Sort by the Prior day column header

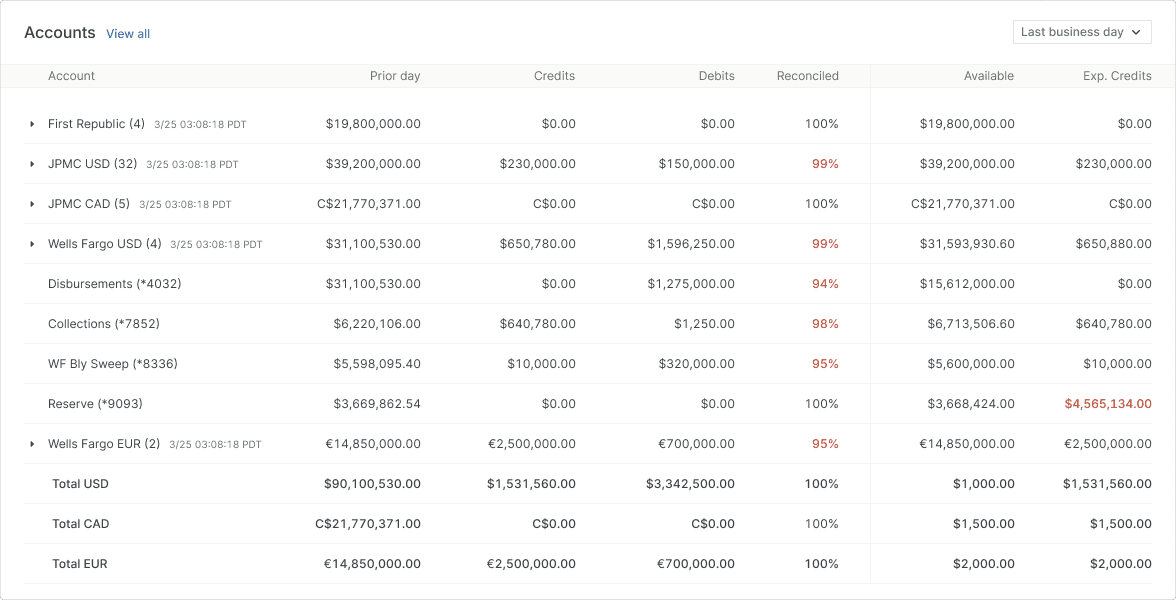tap(395, 76)
